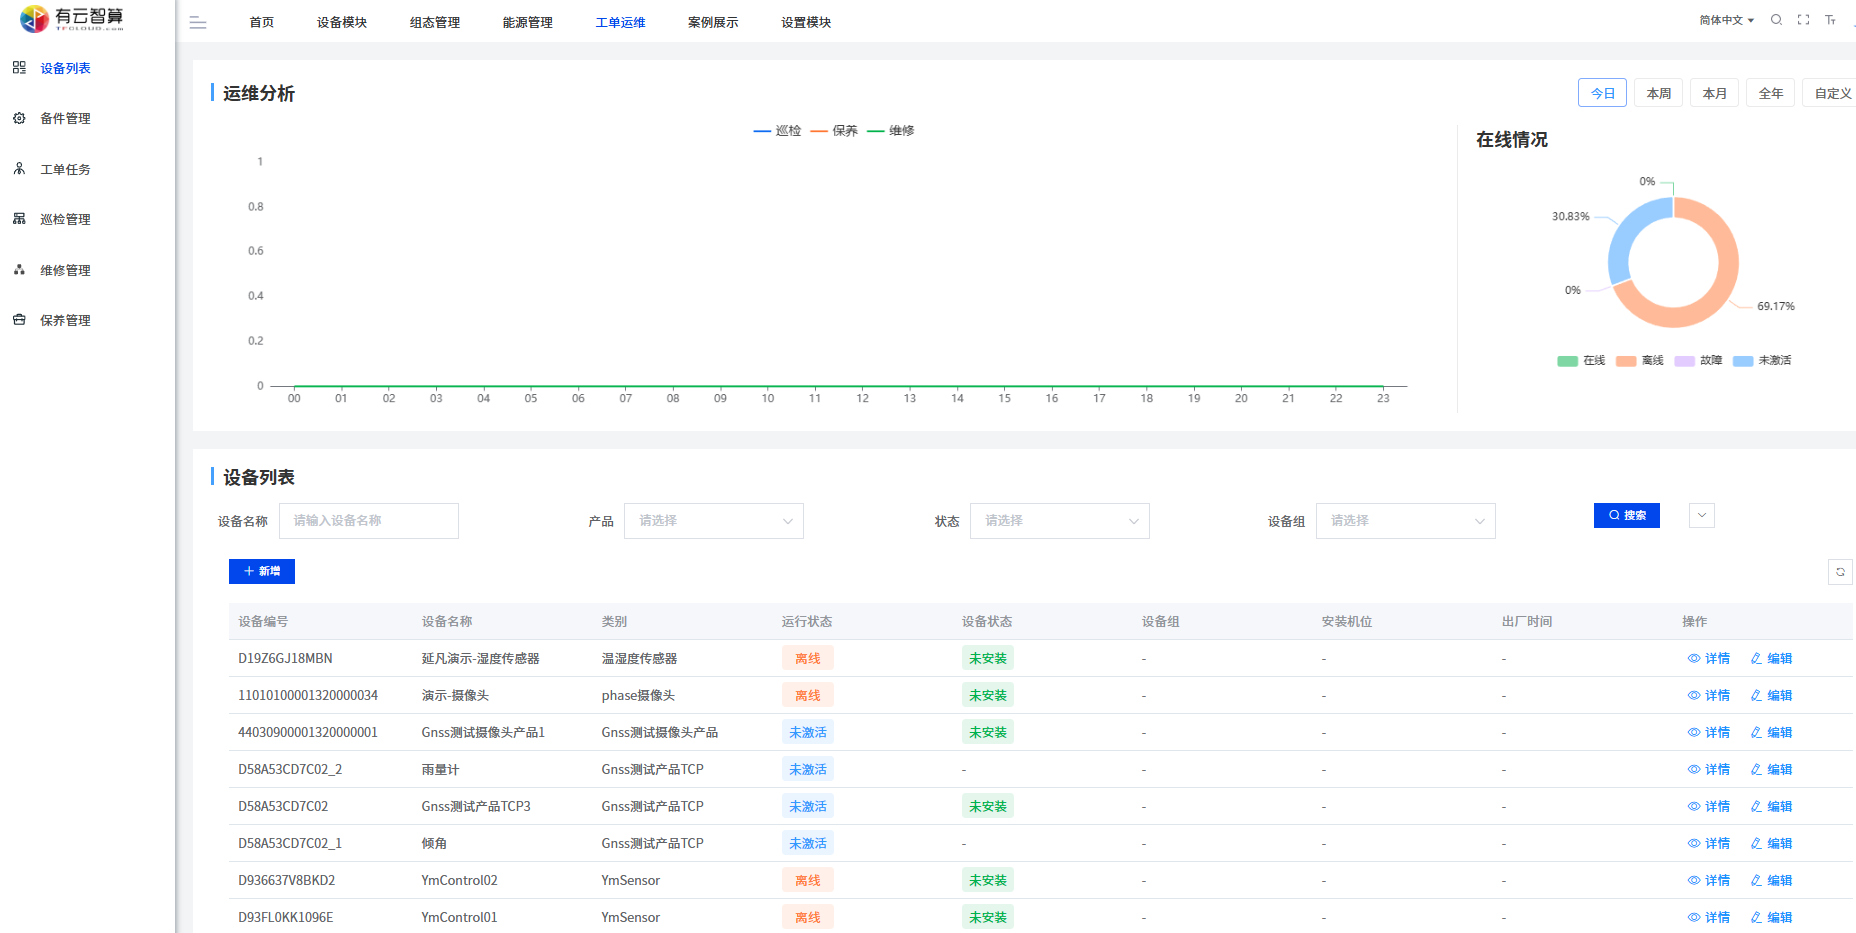The height and width of the screenshot is (933, 1856).
Task: Click the search magnifier icon in header
Action: 1776,20
